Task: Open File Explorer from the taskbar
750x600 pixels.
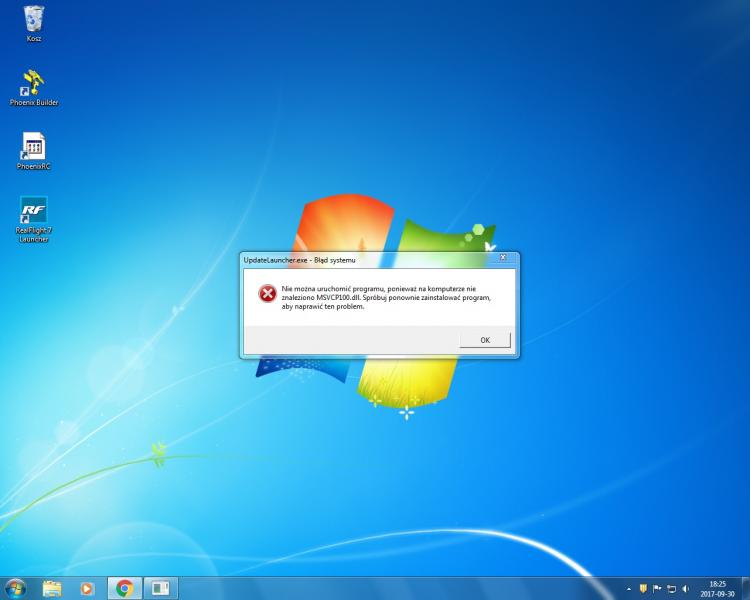Action: 52,588
